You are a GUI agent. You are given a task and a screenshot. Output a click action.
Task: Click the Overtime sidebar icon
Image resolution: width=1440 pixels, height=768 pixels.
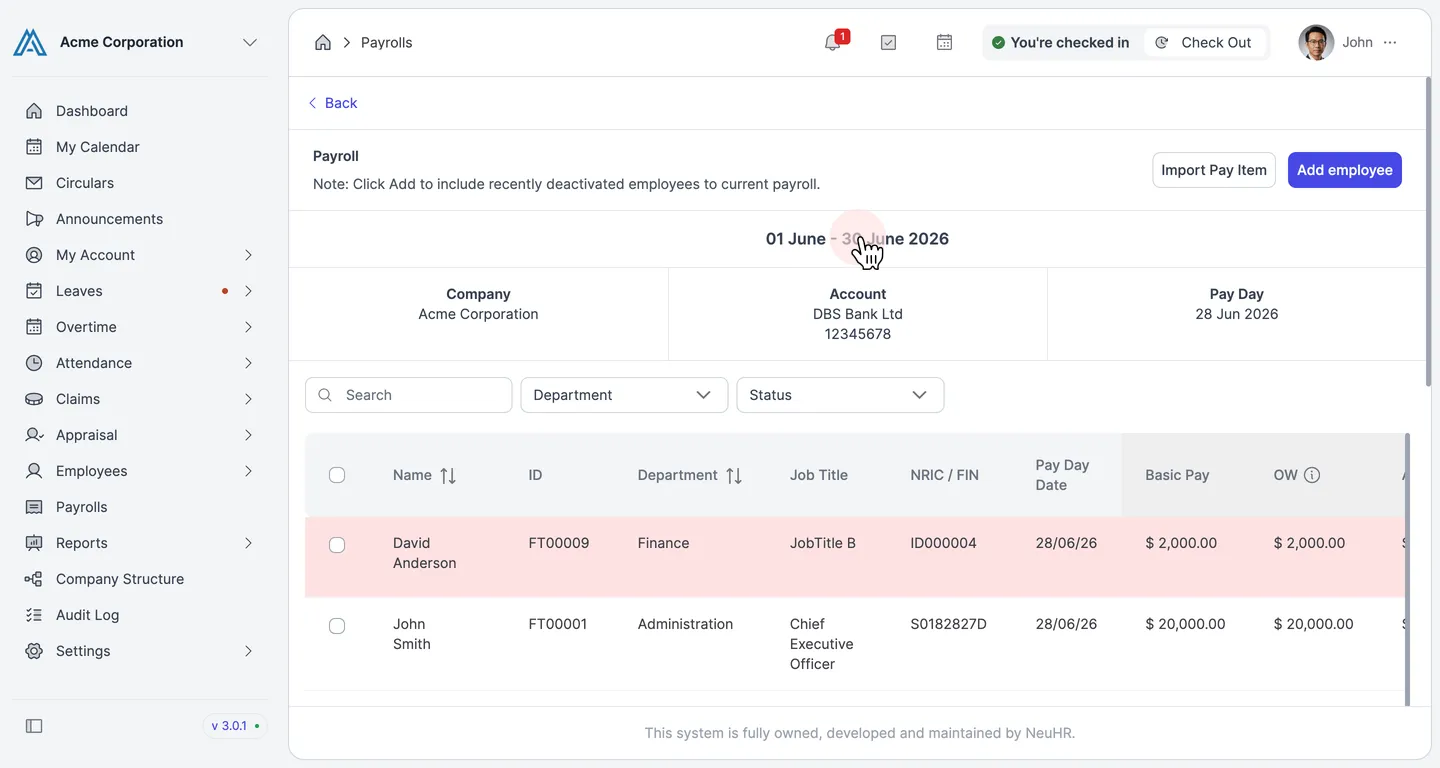(x=34, y=327)
